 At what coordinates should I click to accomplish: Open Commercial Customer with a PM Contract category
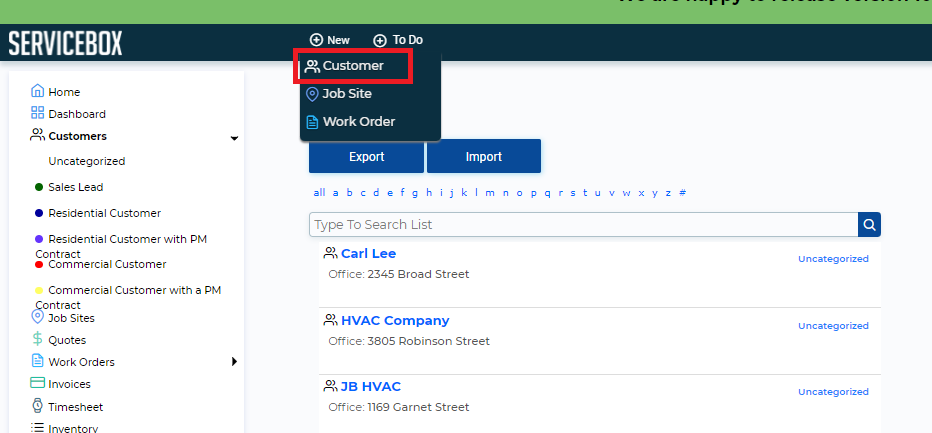tap(128, 297)
